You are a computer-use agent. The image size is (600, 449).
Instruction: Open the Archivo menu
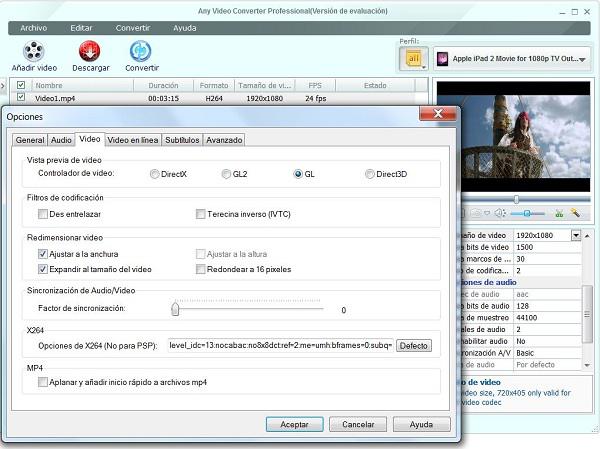click(34, 28)
